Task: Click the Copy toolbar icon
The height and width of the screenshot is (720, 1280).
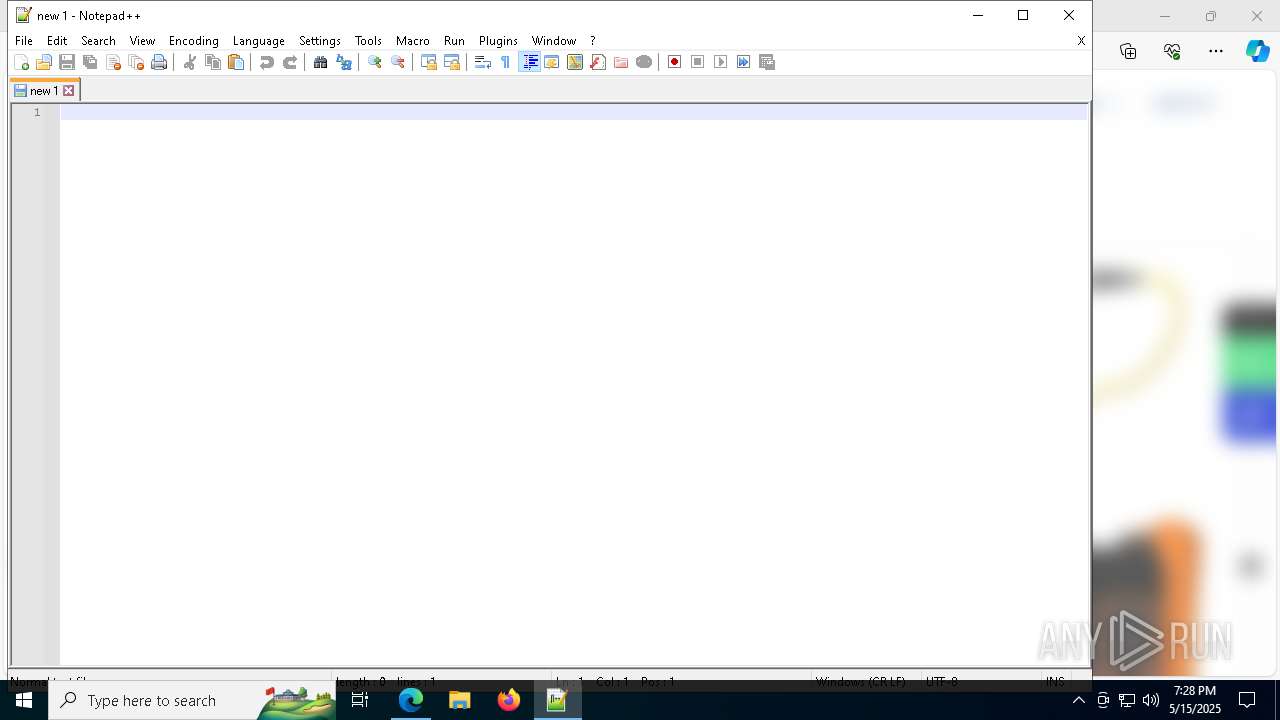Action: 213,62
